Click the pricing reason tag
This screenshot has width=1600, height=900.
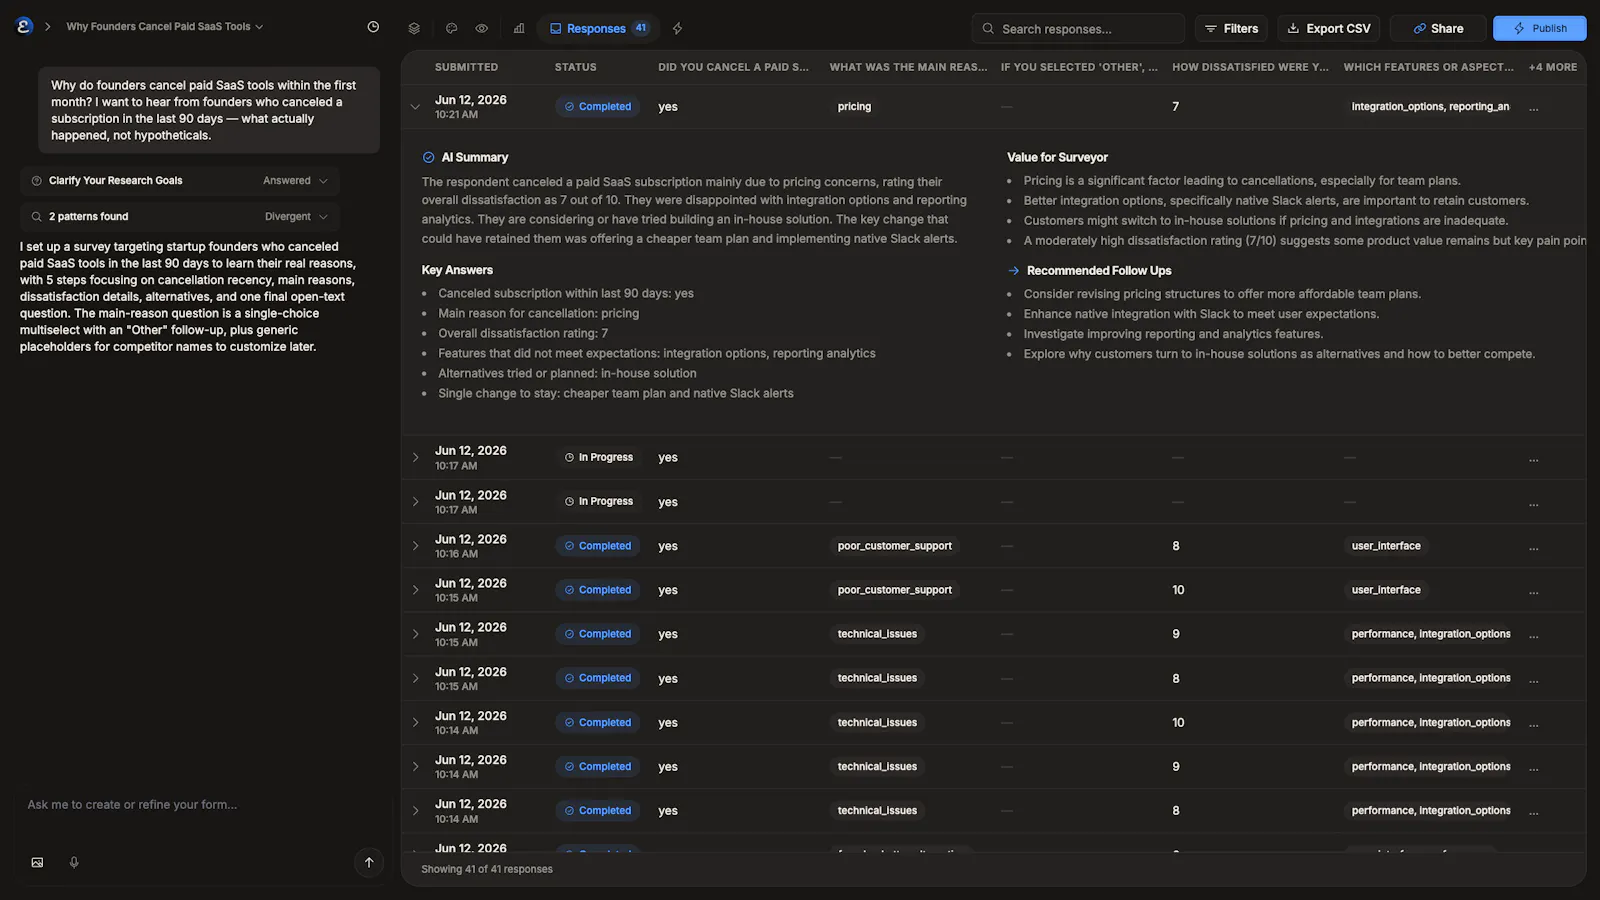click(854, 106)
